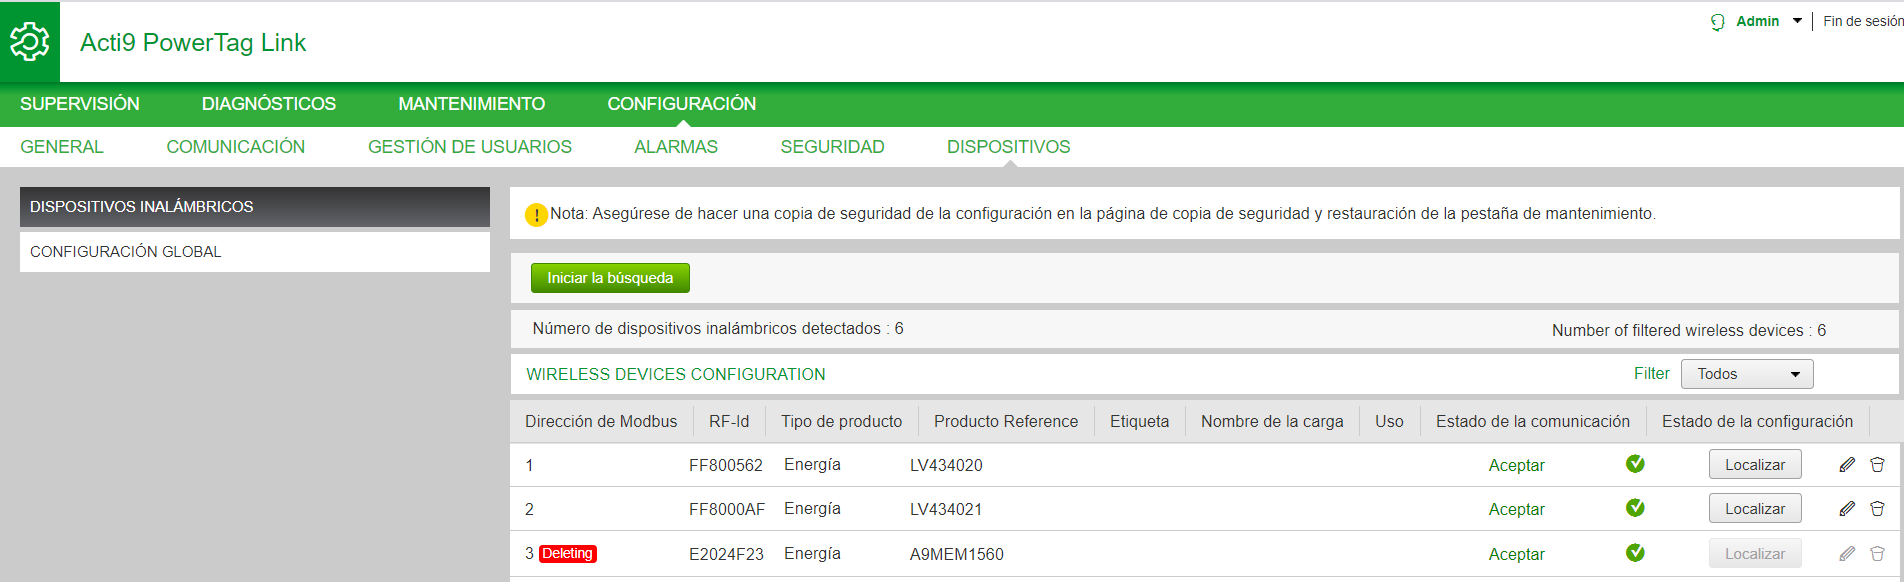Expand the Admin user dropdown arrow

click(x=1797, y=21)
